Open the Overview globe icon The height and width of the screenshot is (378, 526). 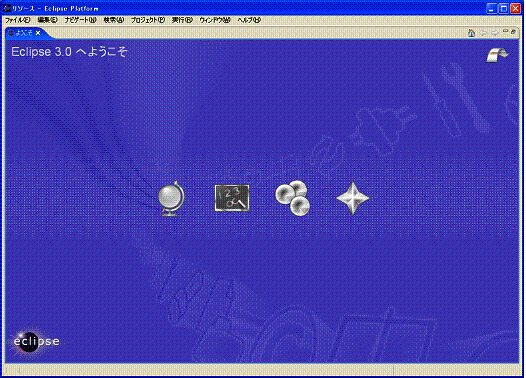tap(171, 198)
